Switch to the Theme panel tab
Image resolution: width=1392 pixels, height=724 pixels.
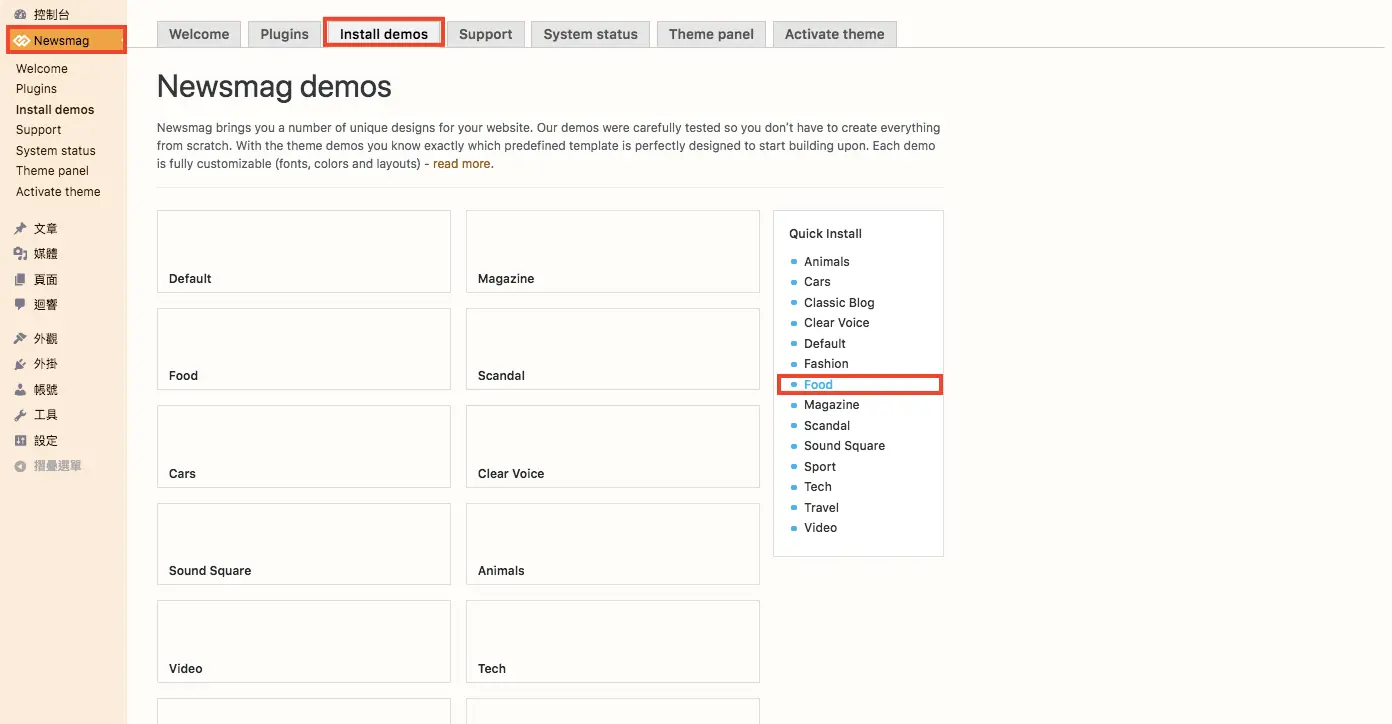[x=712, y=34]
